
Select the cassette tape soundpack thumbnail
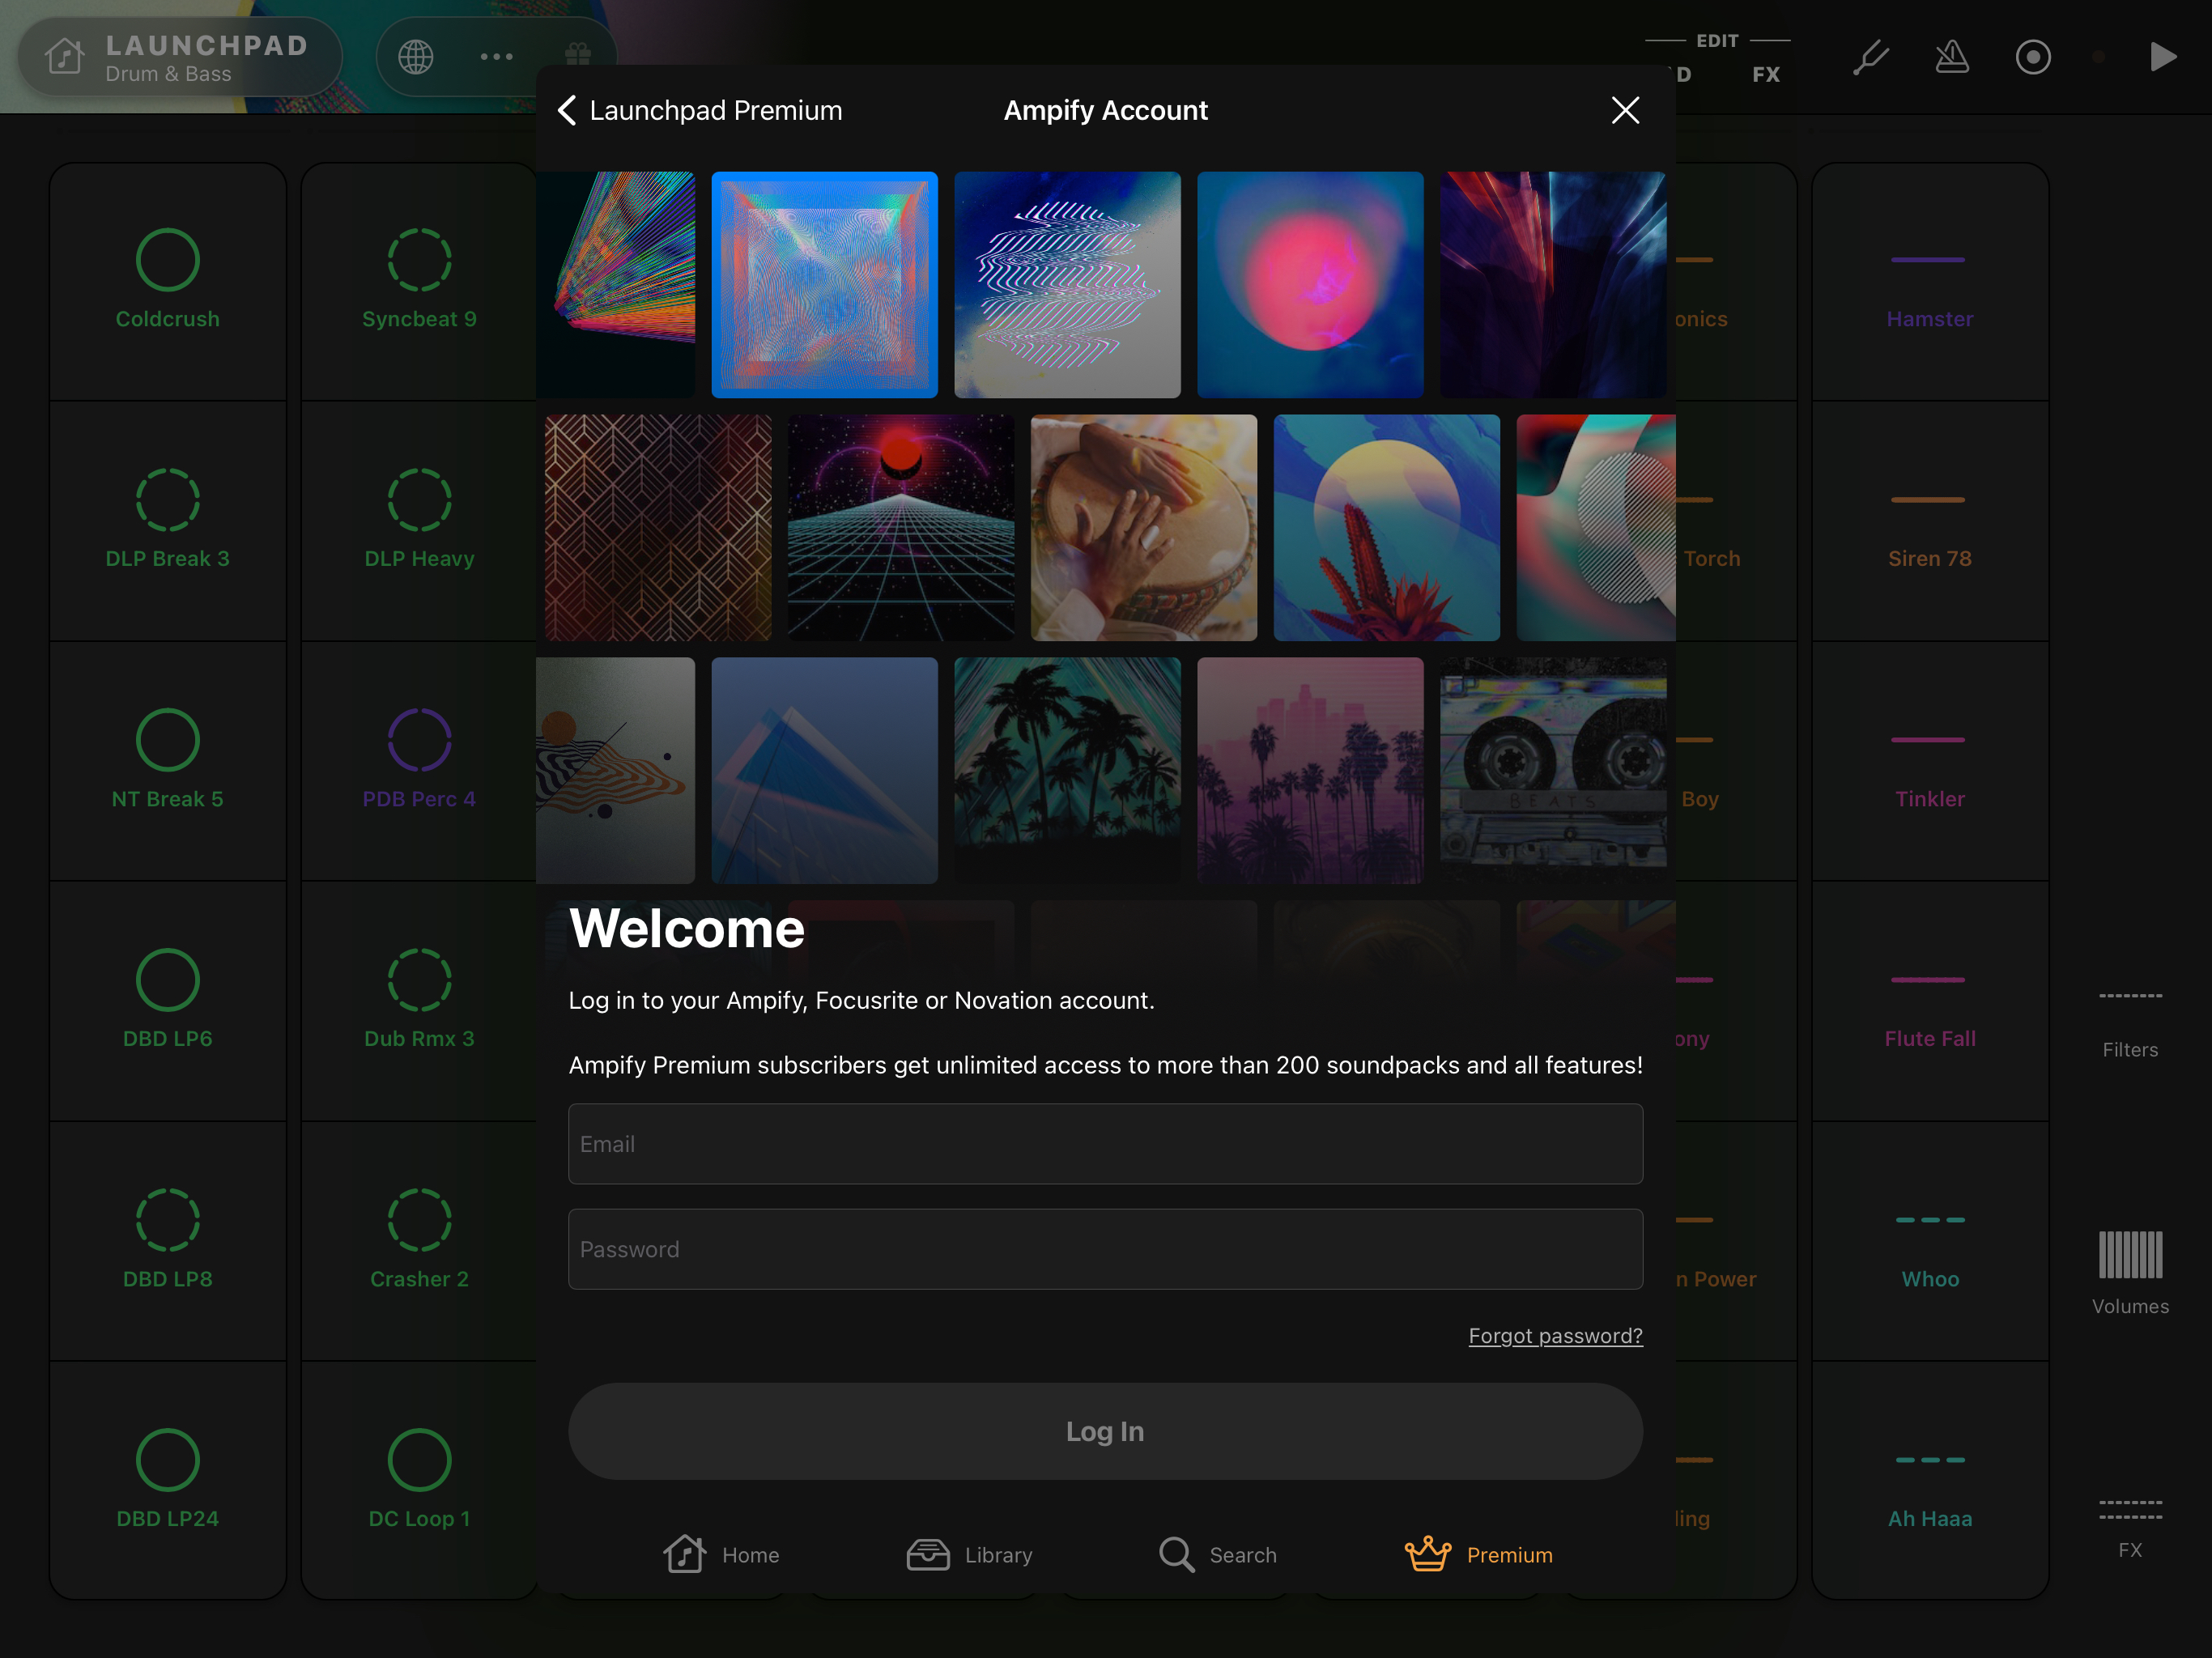(1553, 770)
